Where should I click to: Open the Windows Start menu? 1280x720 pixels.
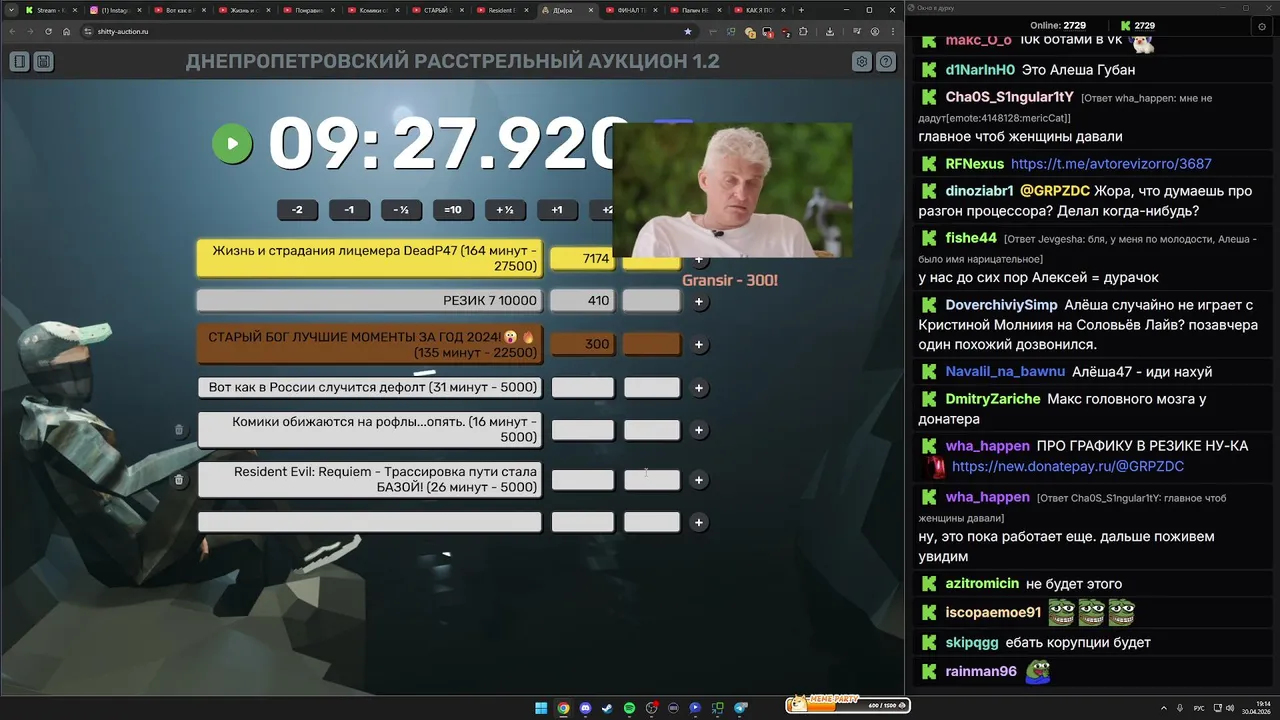tap(541, 708)
